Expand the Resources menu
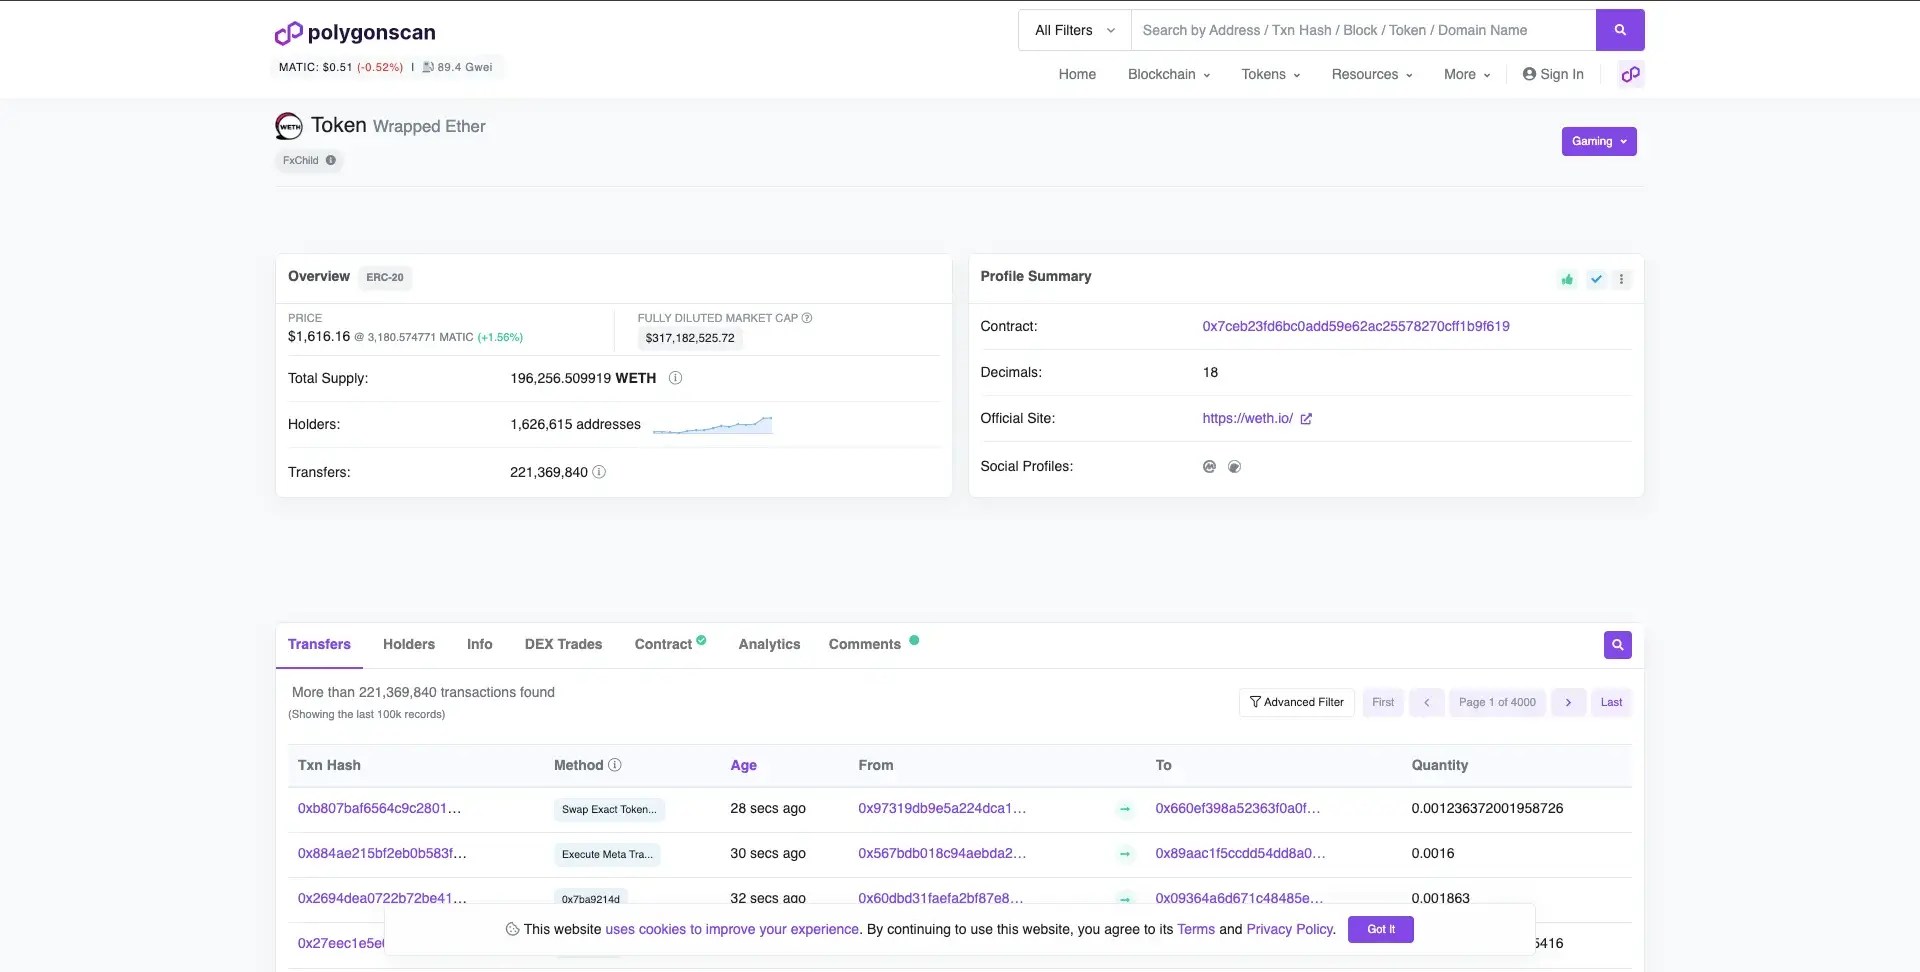1920x972 pixels. tap(1372, 74)
